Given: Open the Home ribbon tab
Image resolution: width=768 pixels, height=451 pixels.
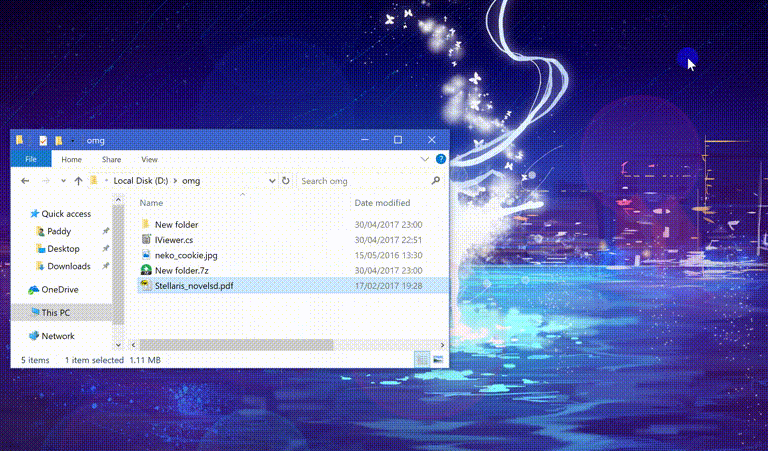Looking at the screenshot, I should click(x=72, y=159).
